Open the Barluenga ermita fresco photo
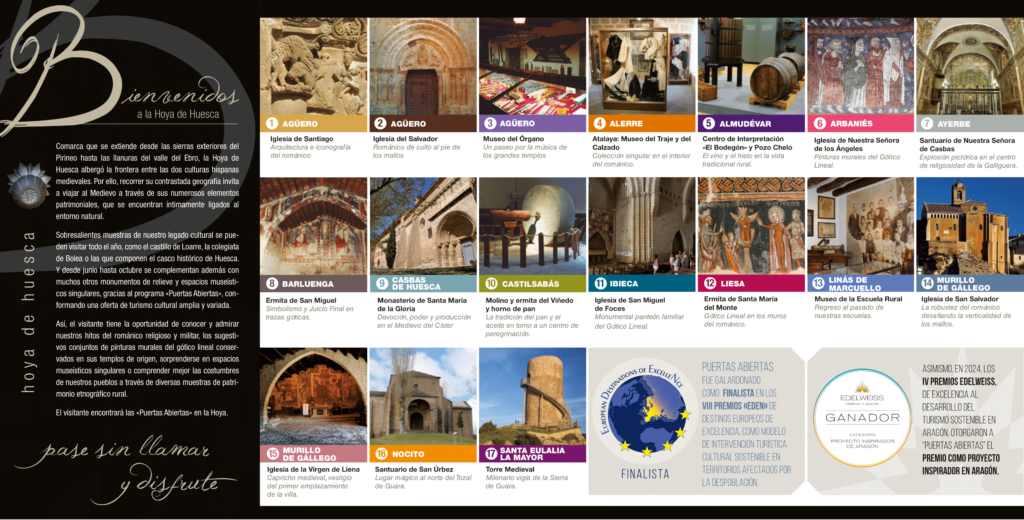 (313, 226)
